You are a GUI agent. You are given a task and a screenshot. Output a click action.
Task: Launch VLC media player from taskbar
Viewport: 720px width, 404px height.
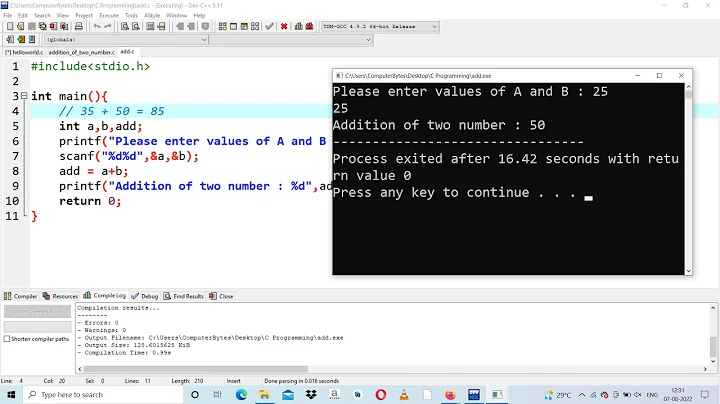(404, 394)
